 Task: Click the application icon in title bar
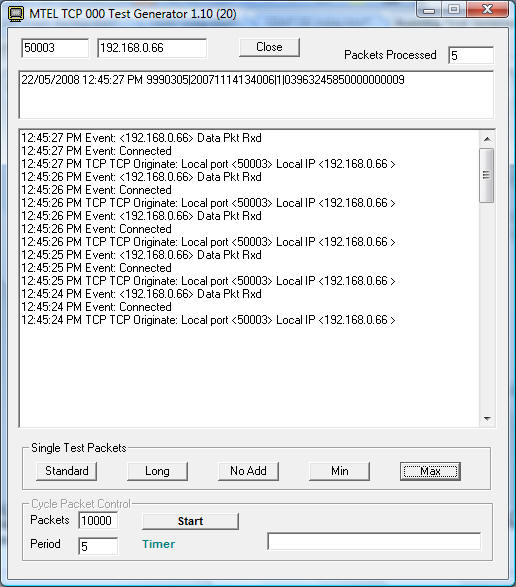[x=16, y=14]
